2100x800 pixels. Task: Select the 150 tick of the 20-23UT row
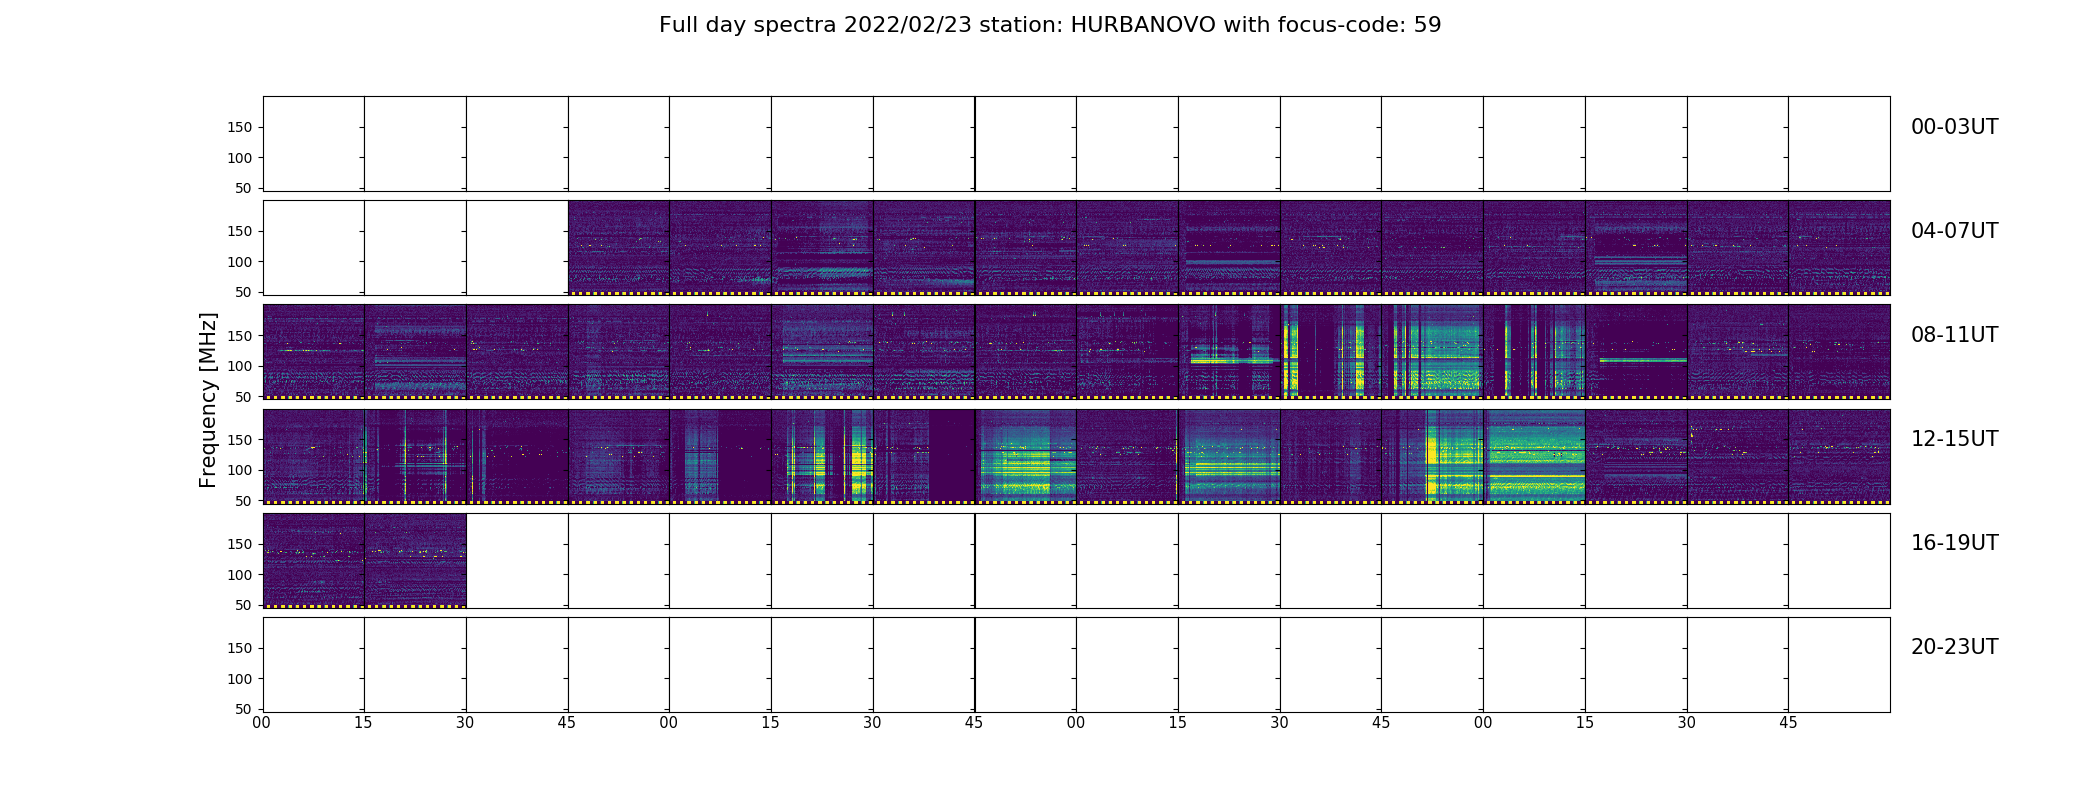pyautogui.click(x=240, y=647)
